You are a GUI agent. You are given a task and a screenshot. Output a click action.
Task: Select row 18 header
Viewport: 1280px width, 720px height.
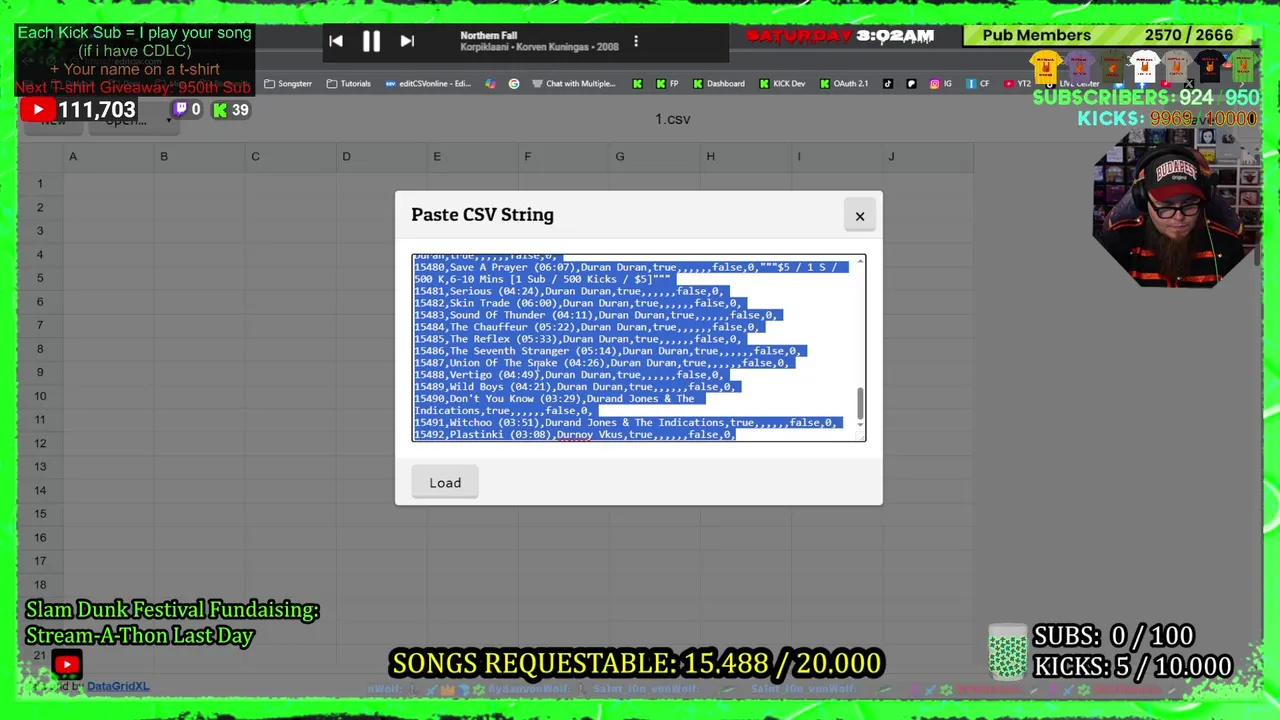click(x=41, y=585)
